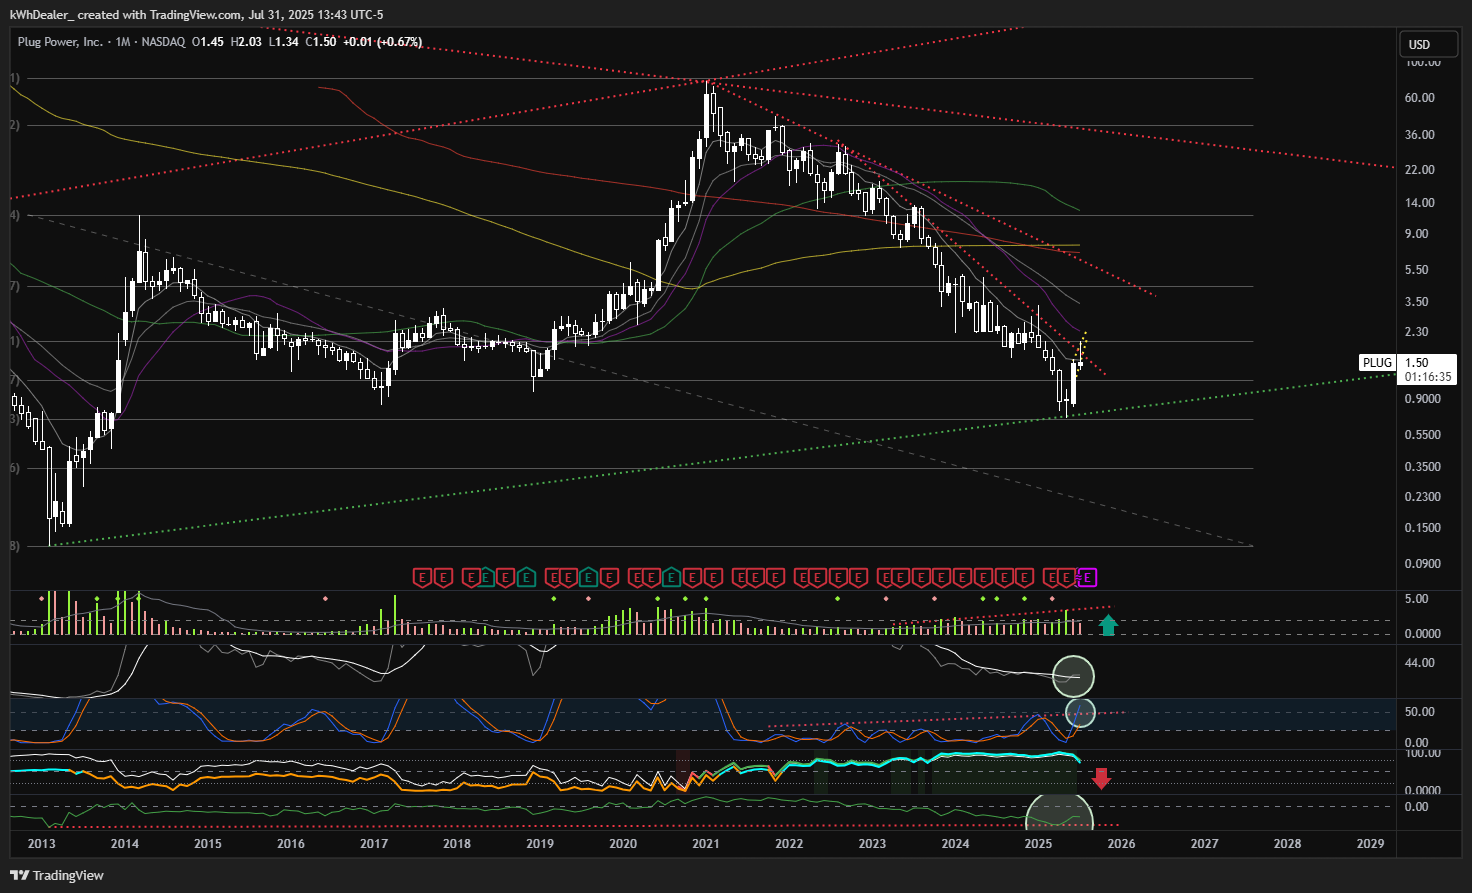Viewport: 1472px width, 893px height.
Task: Click the 60.00 price scale label
Action: click(1420, 98)
